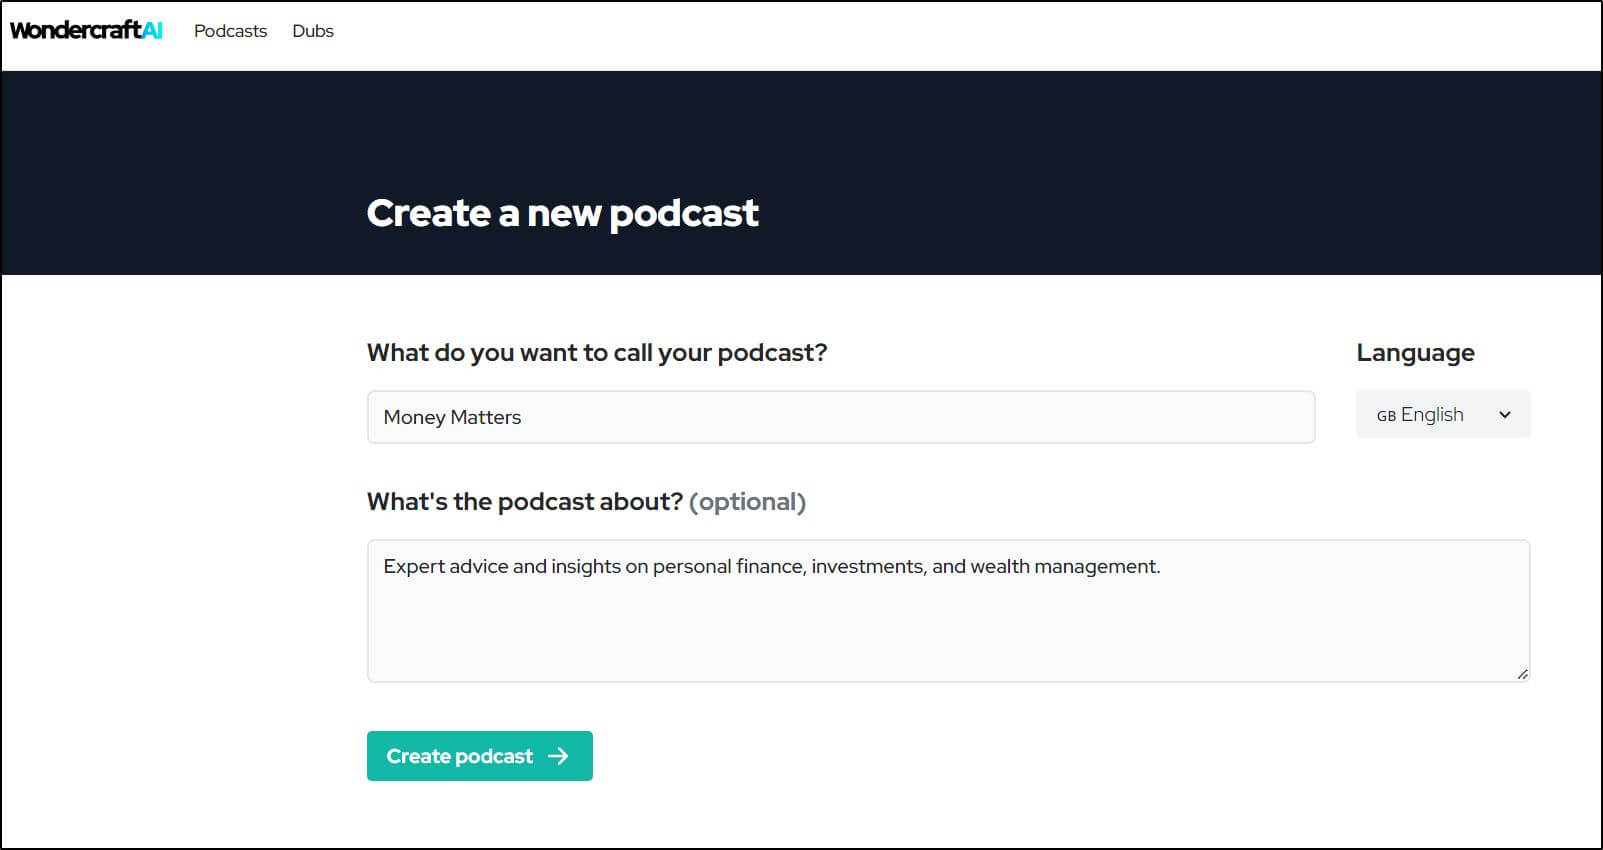The height and width of the screenshot is (850, 1603).
Task: Click the GB country code indicator
Action: tap(1385, 416)
